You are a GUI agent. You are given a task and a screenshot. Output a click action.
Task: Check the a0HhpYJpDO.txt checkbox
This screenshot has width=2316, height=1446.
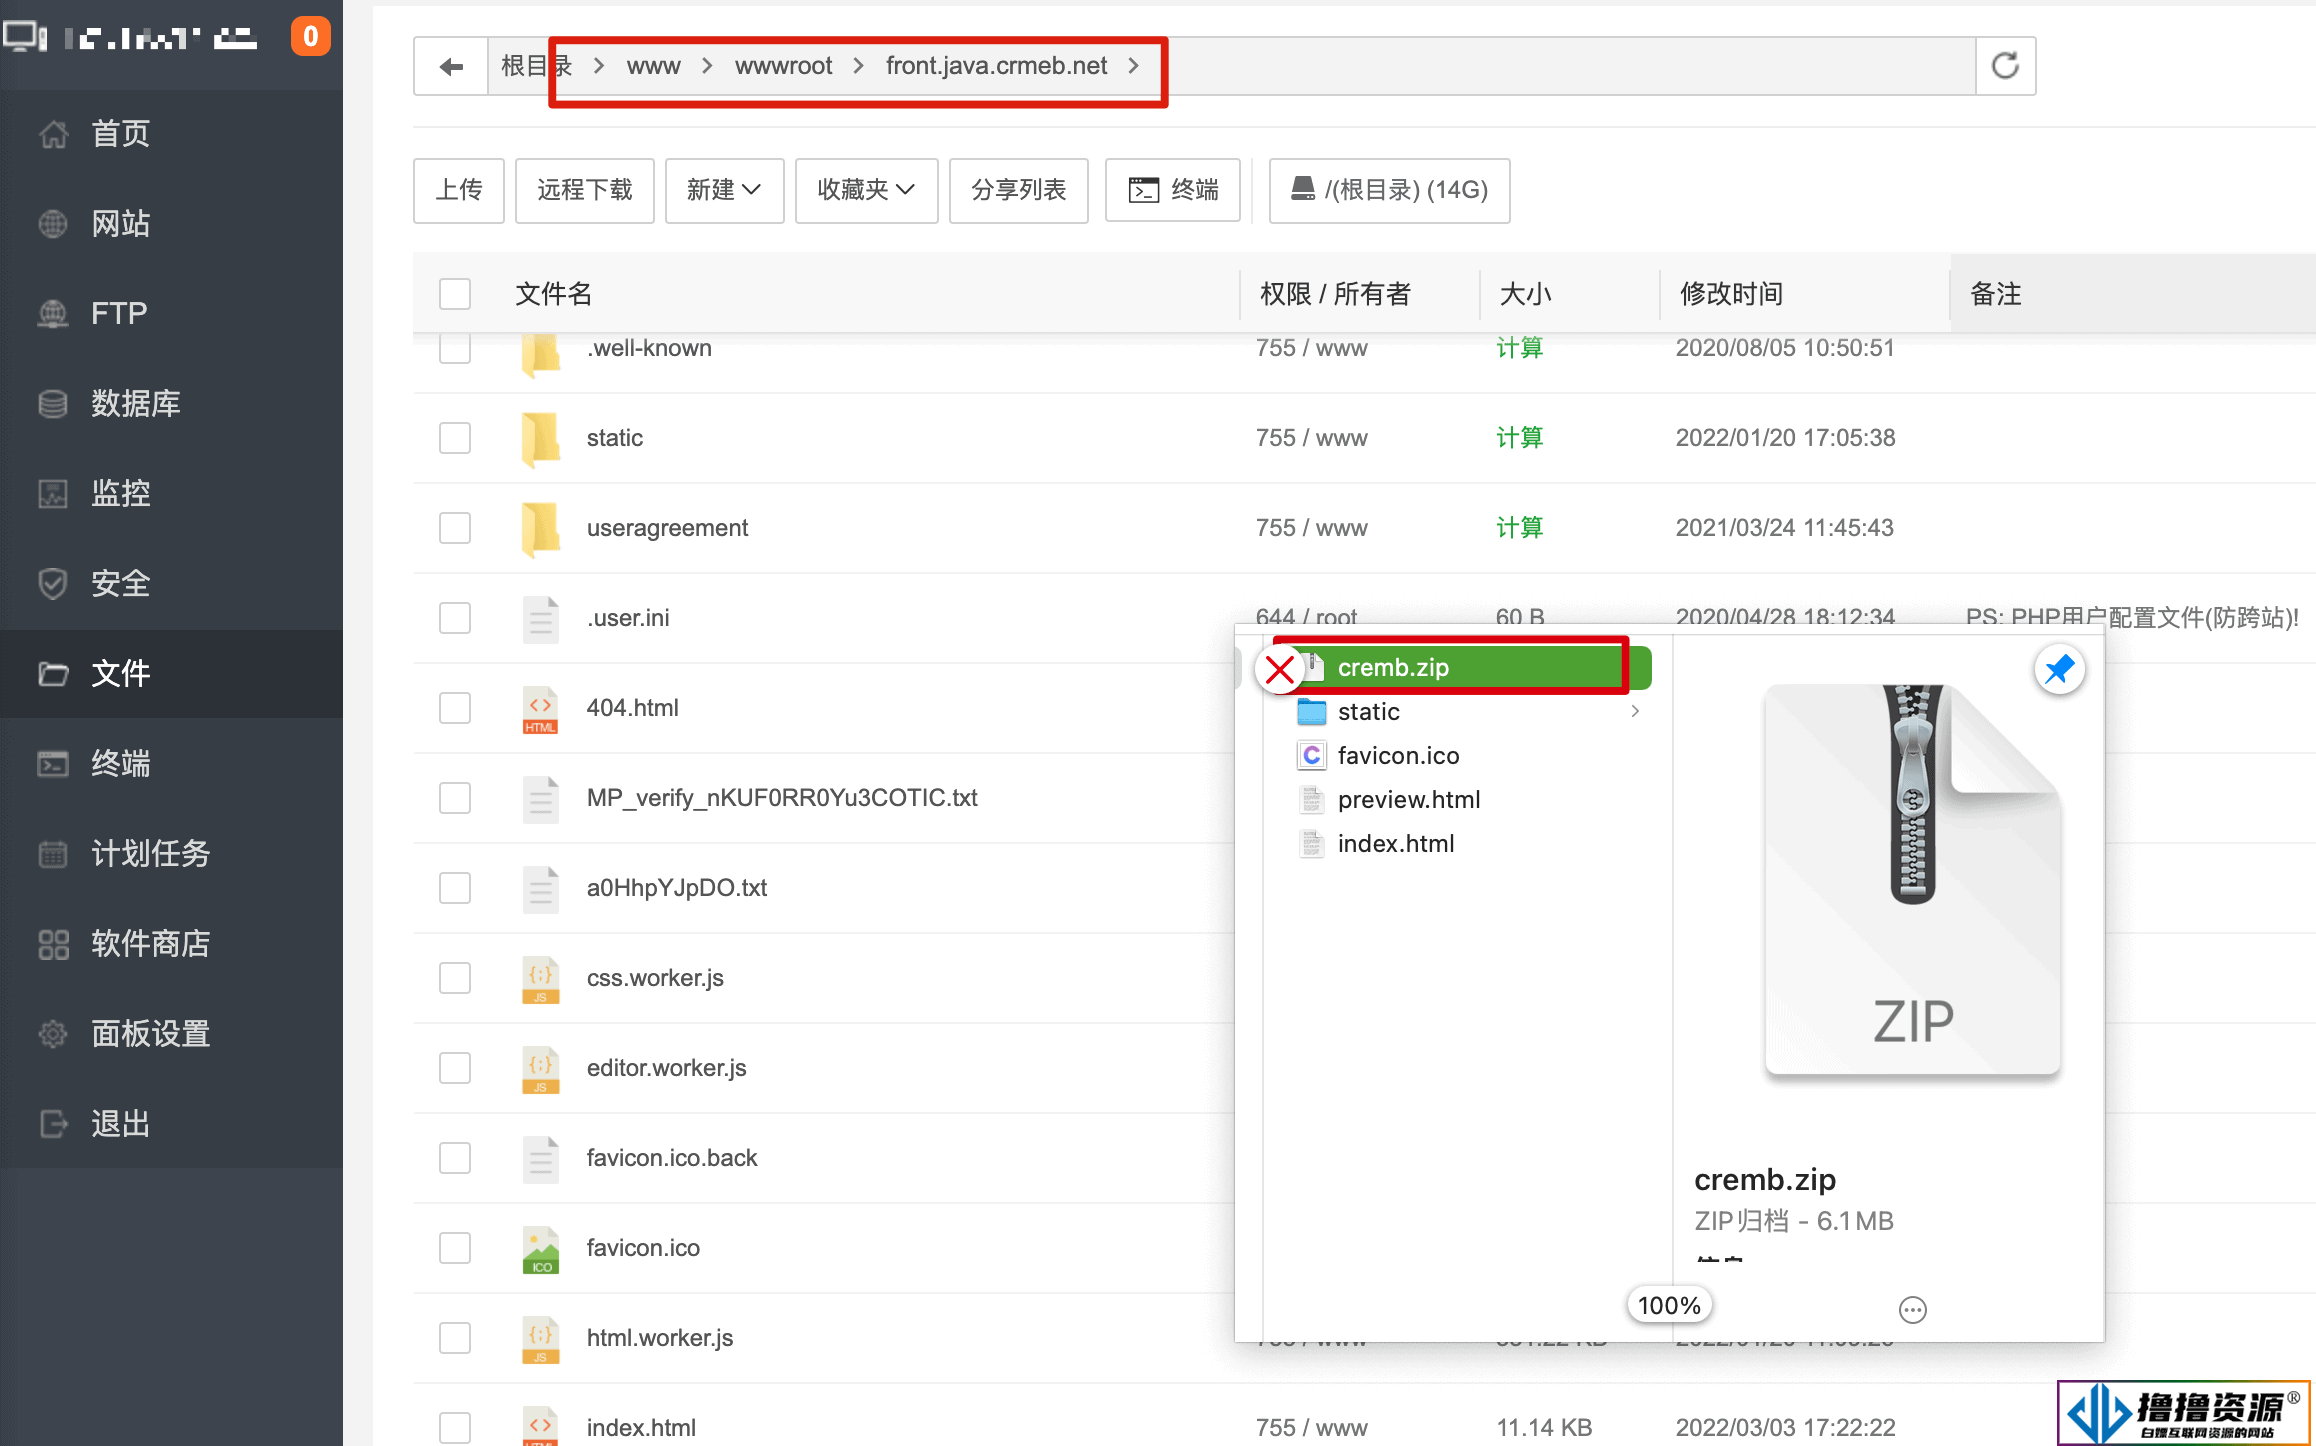pos(455,888)
